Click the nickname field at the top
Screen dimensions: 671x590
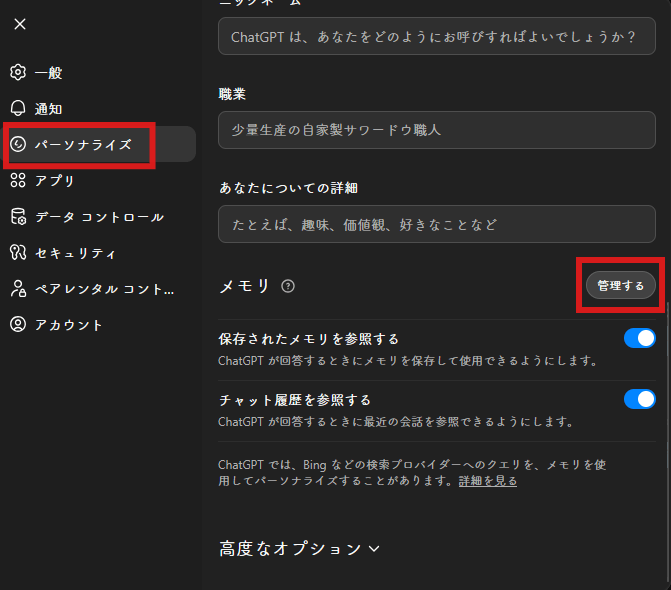point(438,36)
